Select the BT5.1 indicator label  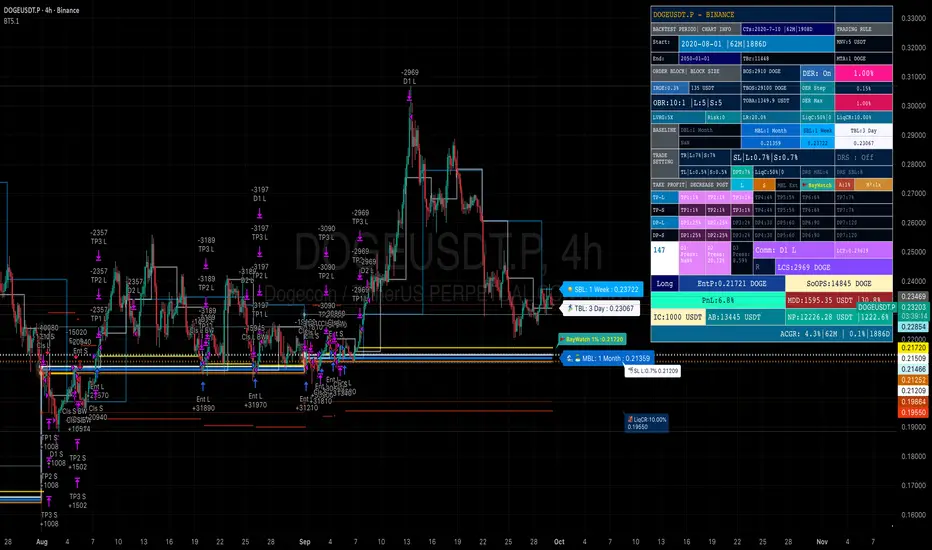[x=11, y=21]
